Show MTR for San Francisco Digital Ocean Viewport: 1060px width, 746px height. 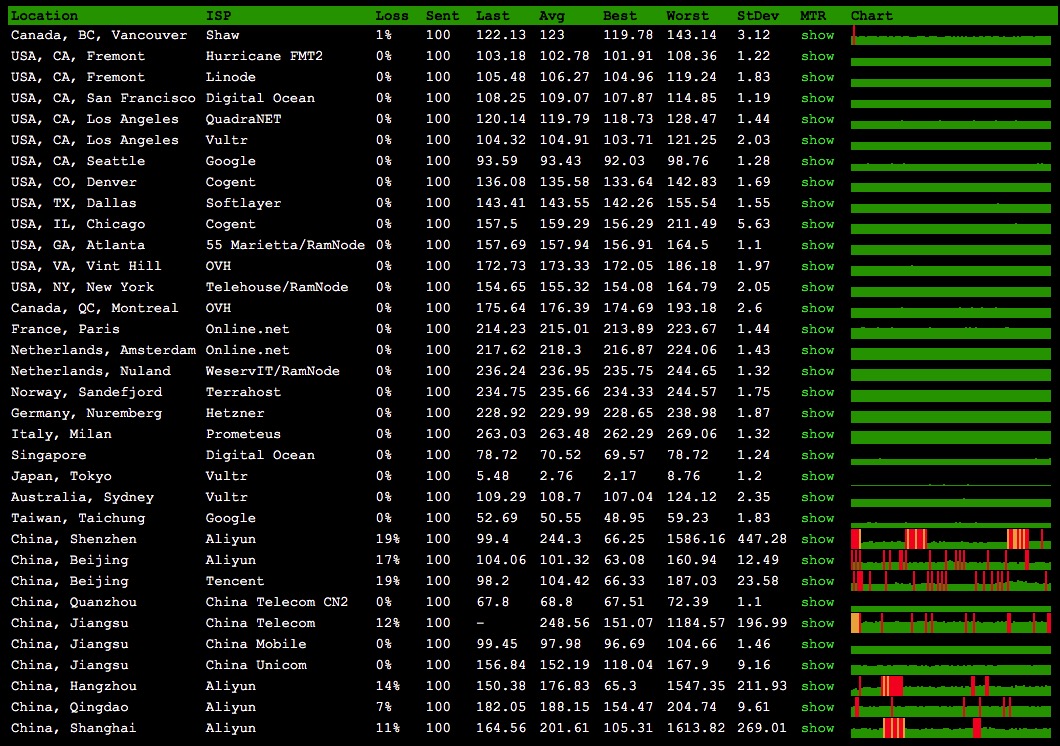[817, 98]
